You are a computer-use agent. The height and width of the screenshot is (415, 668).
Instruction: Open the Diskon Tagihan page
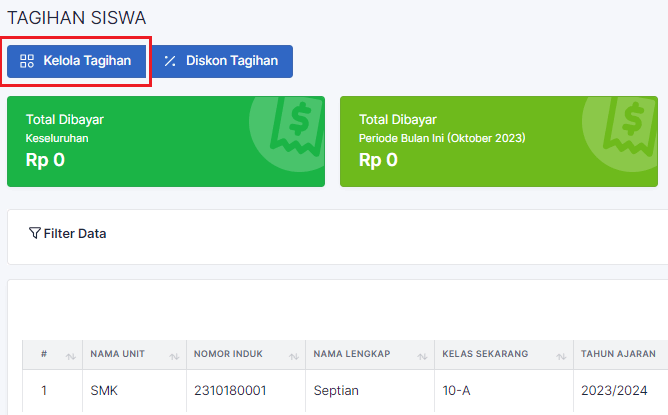pyautogui.click(x=222, y=61)
